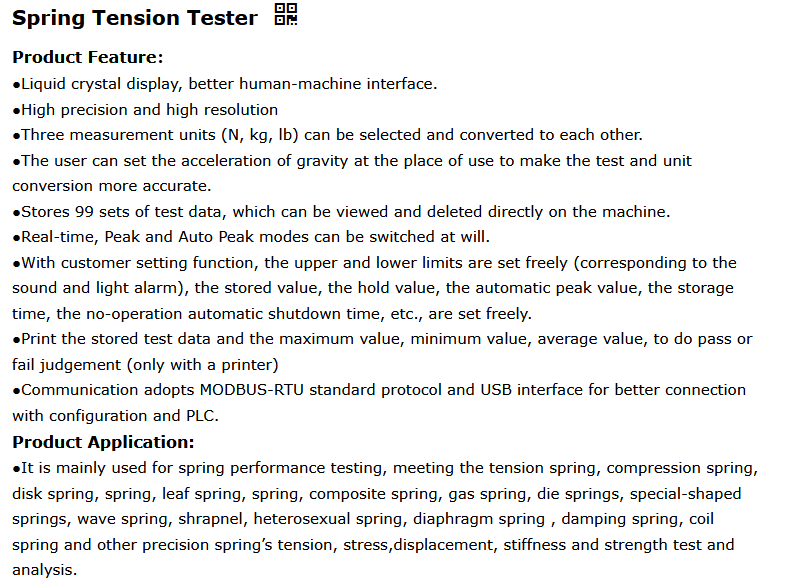
Task: Click the QR code icon beside the title
Action: 285,15
